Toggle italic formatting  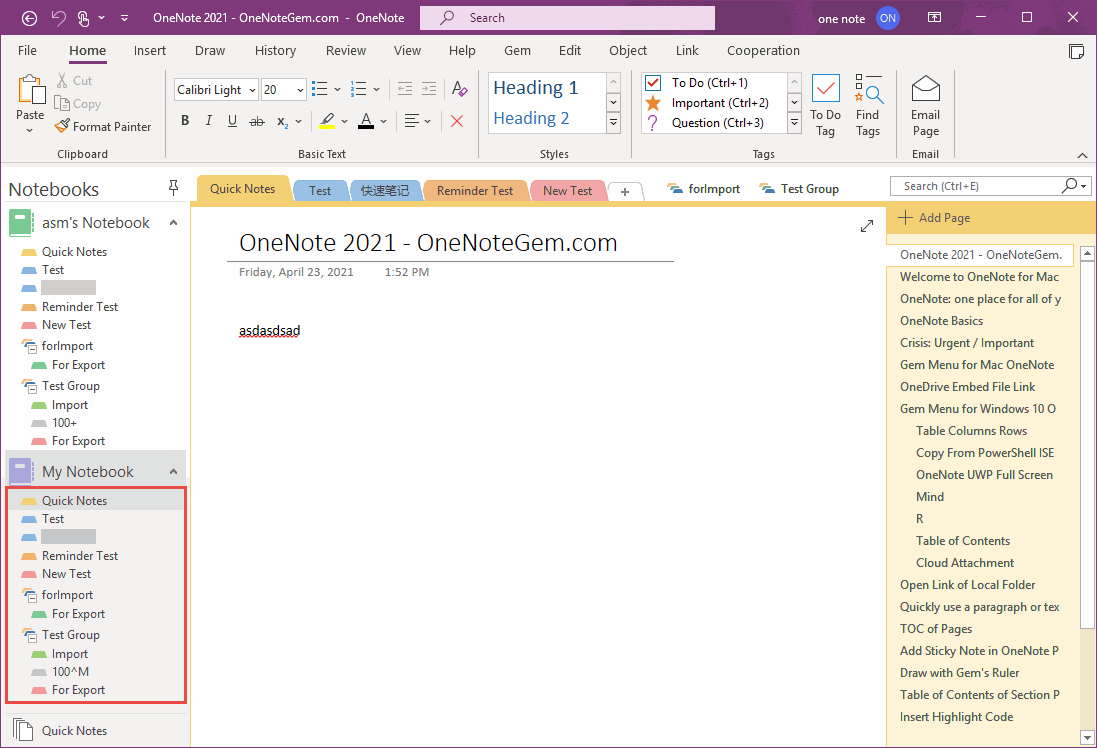pyautogui.click(x=208, y=120)
